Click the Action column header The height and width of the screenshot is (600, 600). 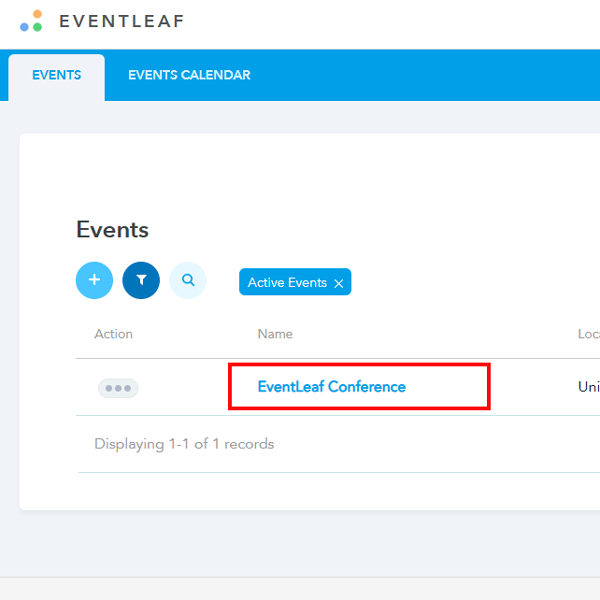pyautogui.click(x=113, y=334)
